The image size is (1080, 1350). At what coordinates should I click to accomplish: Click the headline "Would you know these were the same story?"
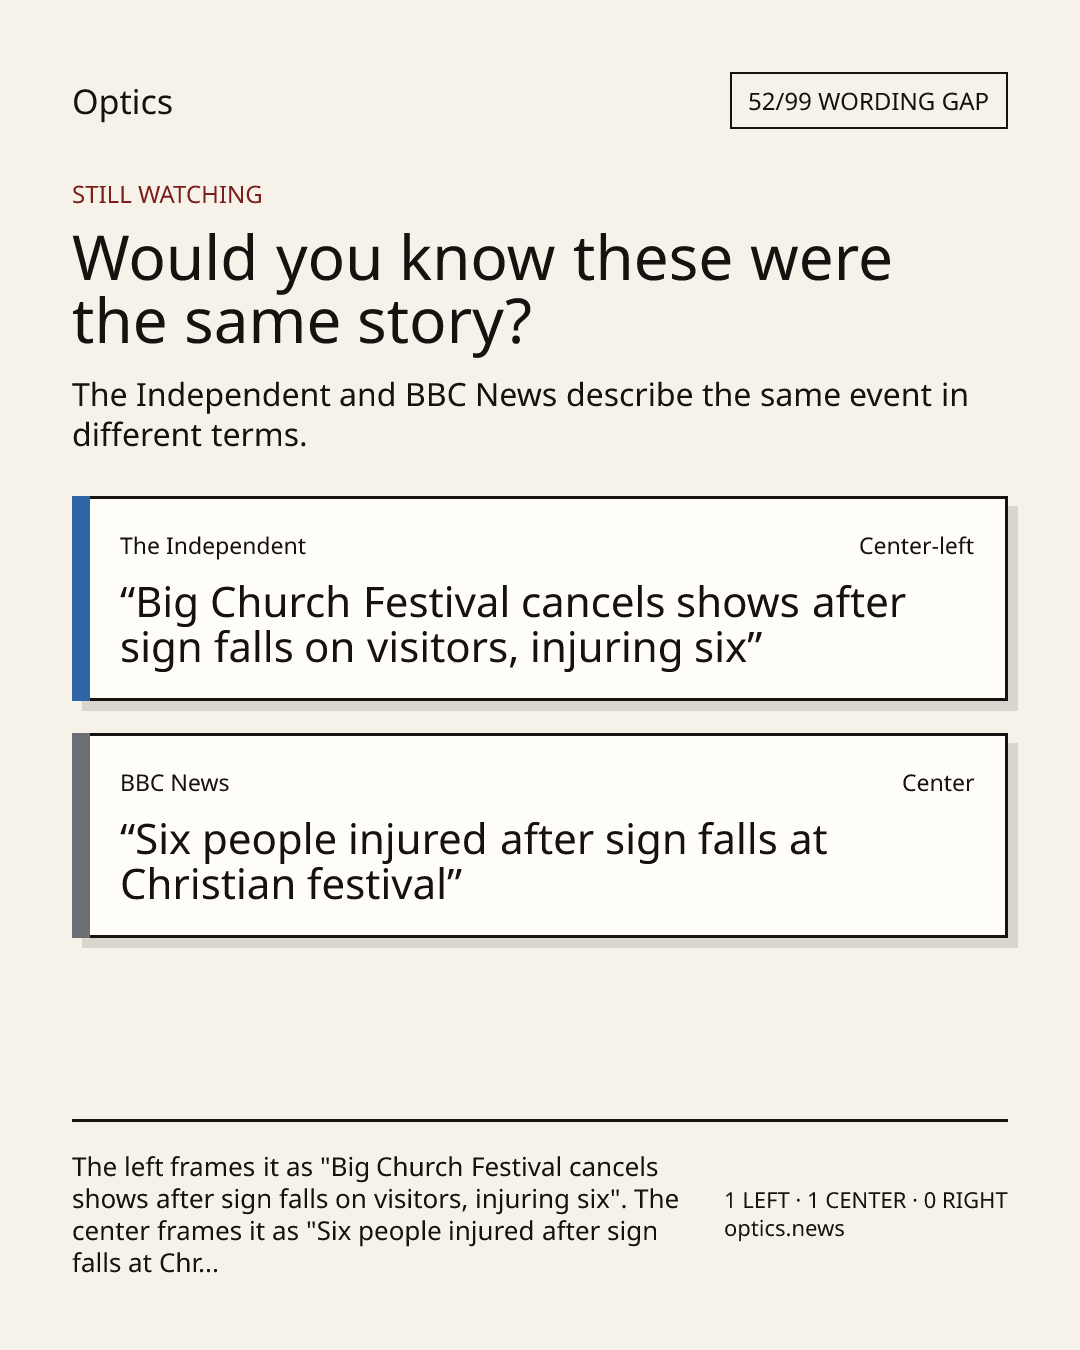tap(482, 289)
